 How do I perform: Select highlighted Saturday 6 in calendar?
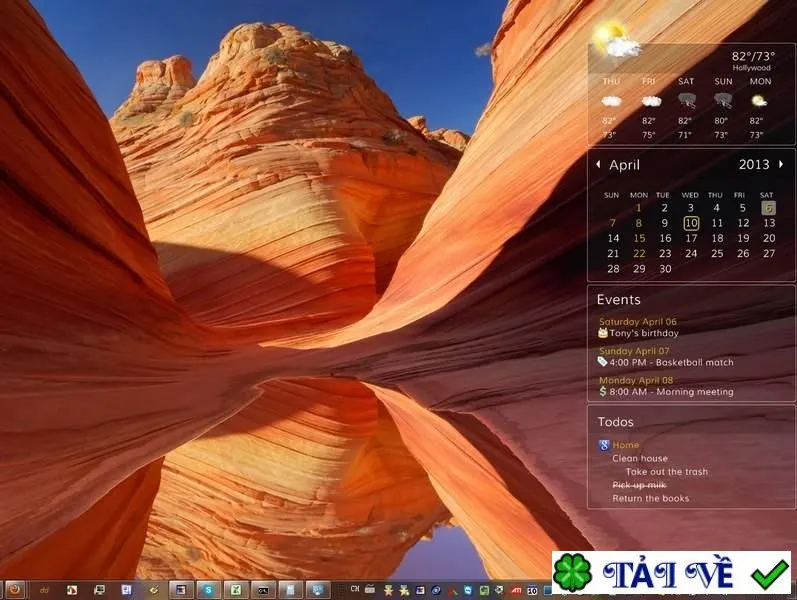[x=769, y=207]
